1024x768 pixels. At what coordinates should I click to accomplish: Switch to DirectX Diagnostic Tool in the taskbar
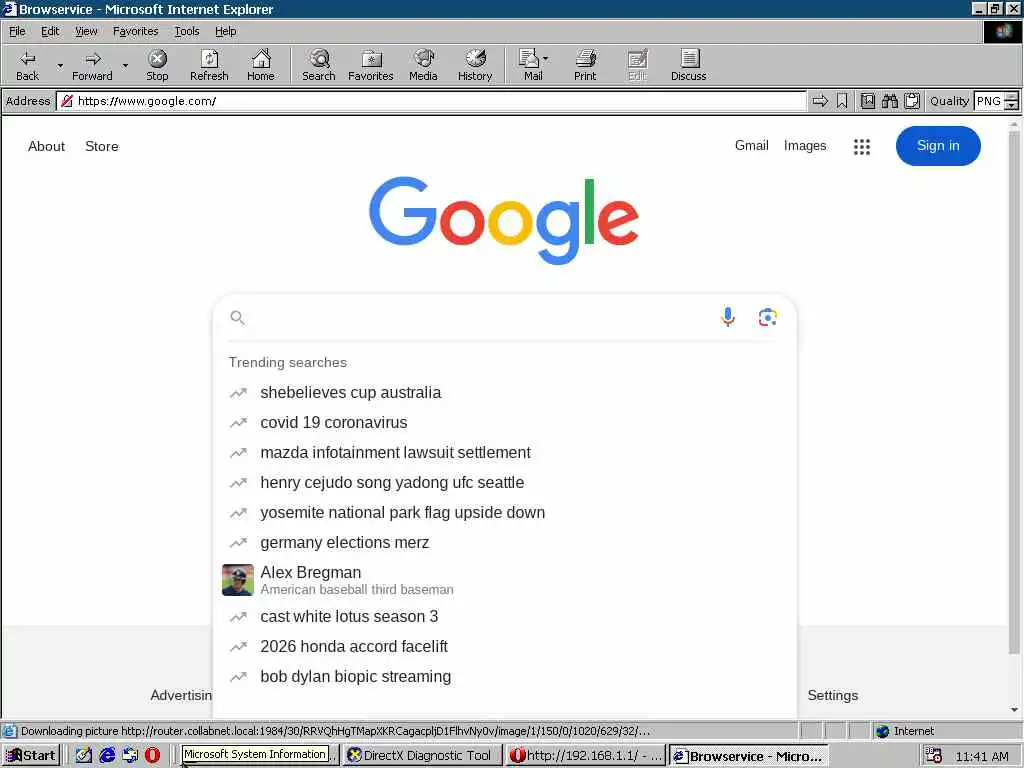coord(422,756)
